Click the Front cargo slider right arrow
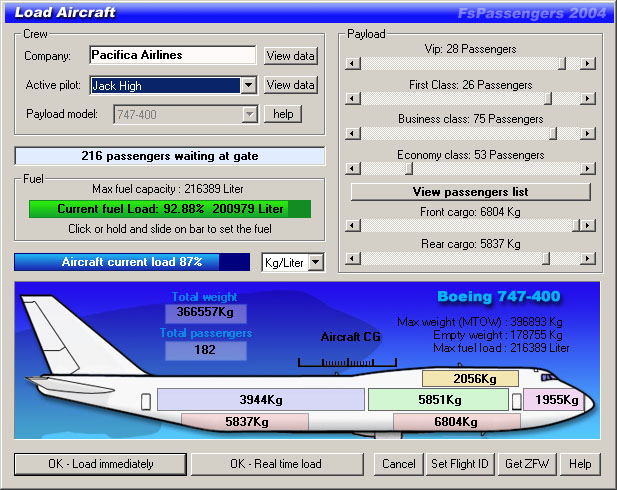Screen dimensions: 617x490 pos(588,226)
